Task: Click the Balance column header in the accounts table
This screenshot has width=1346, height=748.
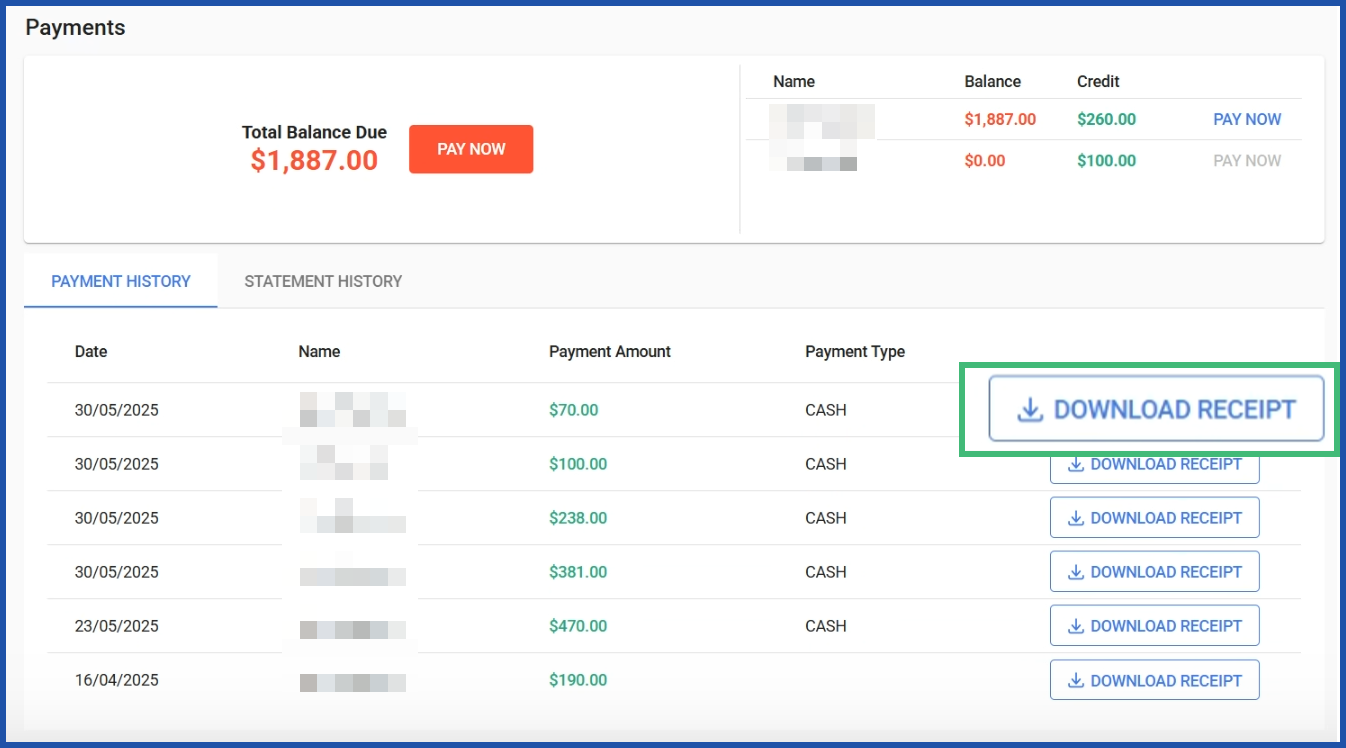Action: pos(992,81)
